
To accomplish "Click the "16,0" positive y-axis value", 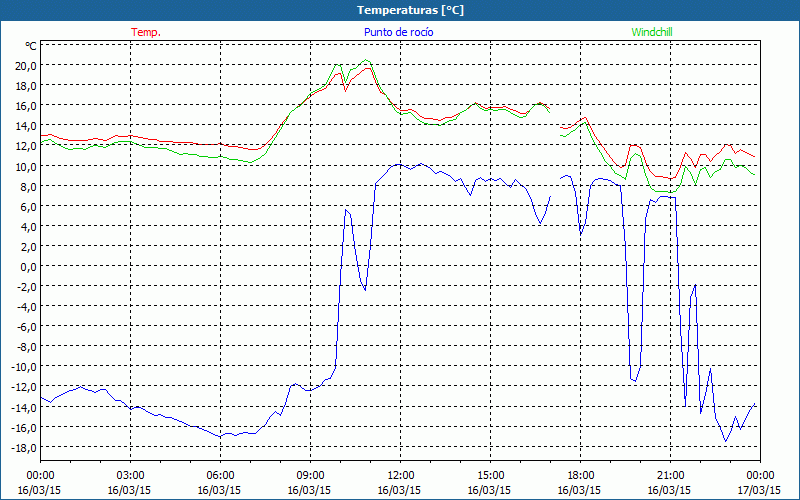I will coord(27,106).
